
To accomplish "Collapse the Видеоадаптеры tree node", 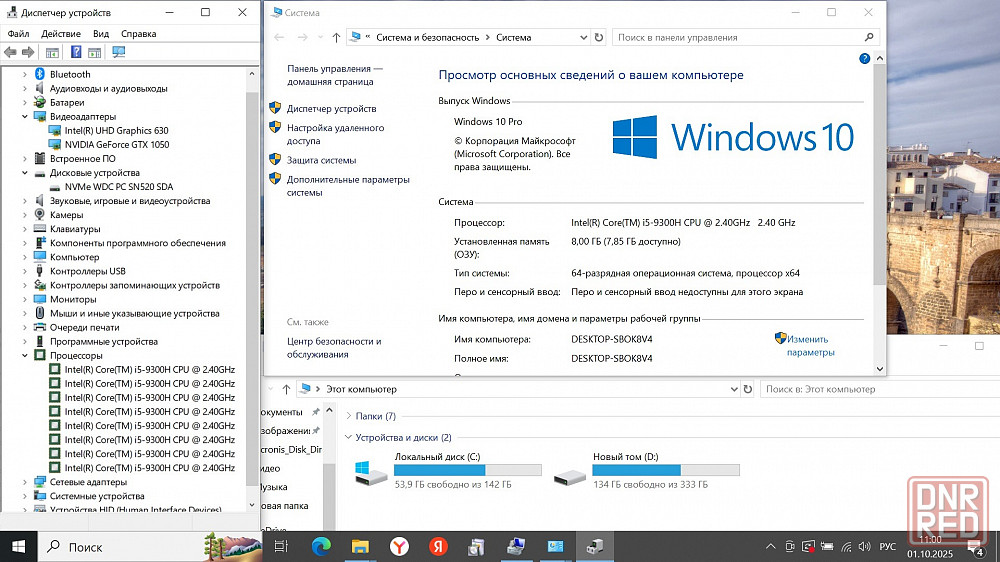I will tap(25, 116).
